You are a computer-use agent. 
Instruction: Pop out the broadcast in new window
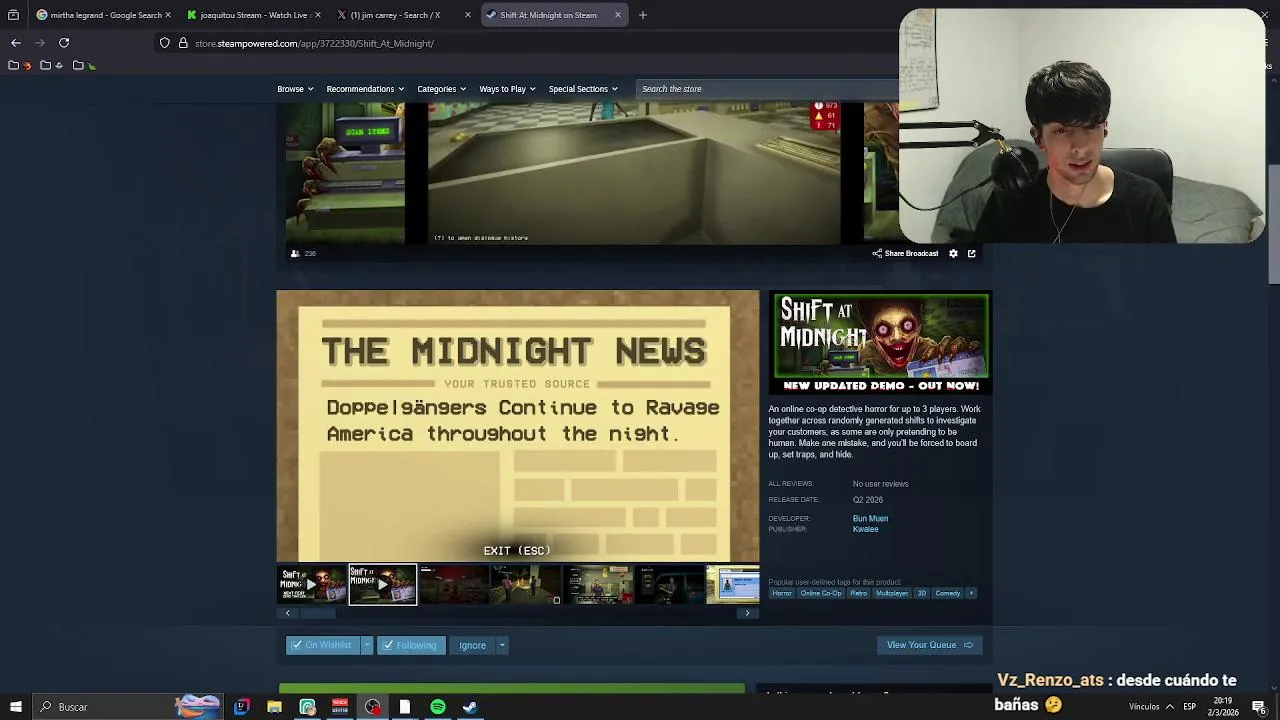click(971, 254)
